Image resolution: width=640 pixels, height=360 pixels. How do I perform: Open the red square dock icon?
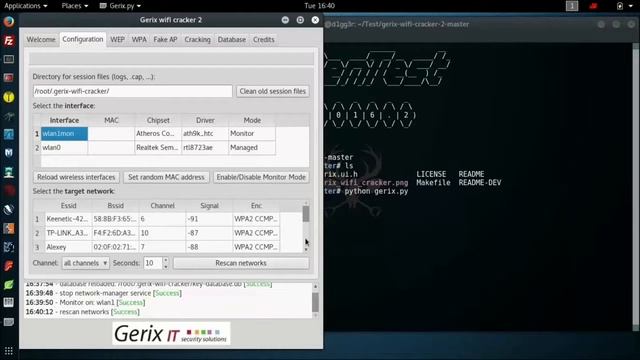9,78
